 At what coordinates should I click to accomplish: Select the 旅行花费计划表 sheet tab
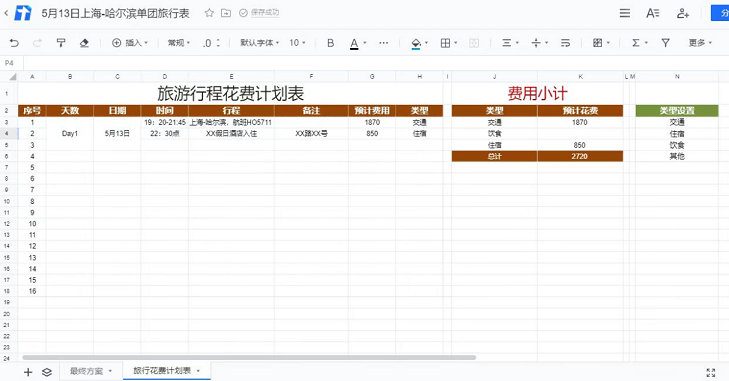[162, 370]
